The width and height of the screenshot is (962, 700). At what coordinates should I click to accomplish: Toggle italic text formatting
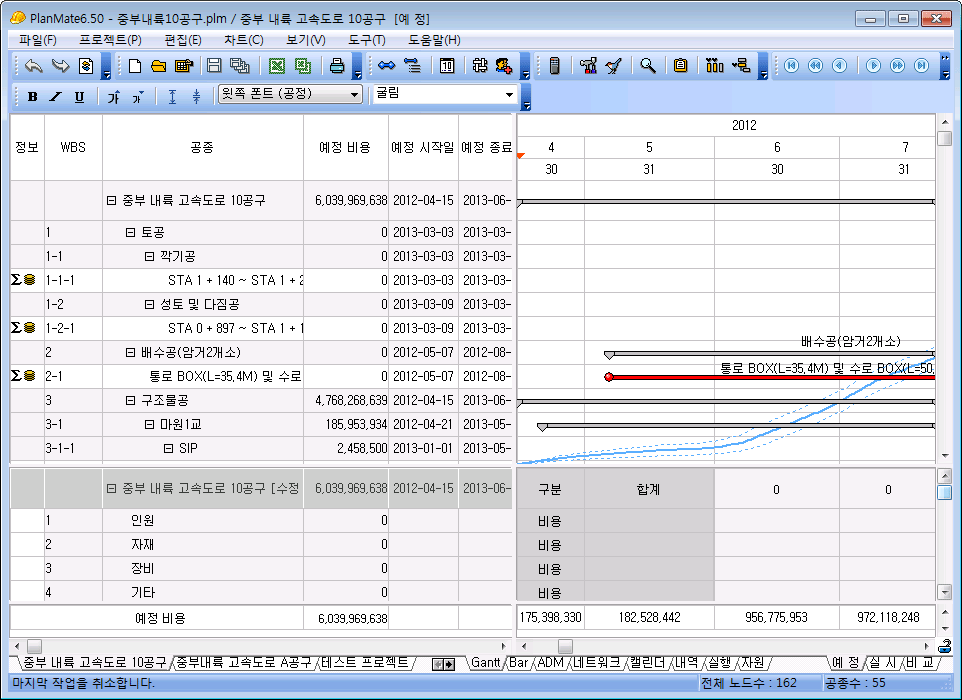pos(55,96)
